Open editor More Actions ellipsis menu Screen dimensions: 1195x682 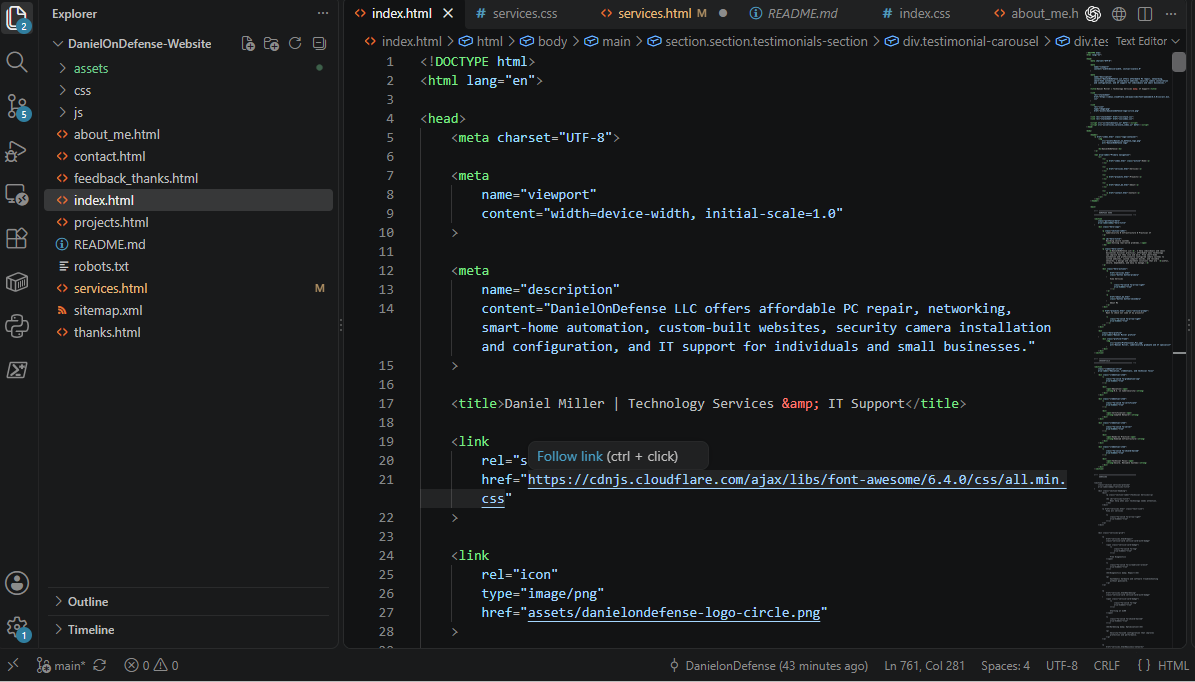point(1171,14)
